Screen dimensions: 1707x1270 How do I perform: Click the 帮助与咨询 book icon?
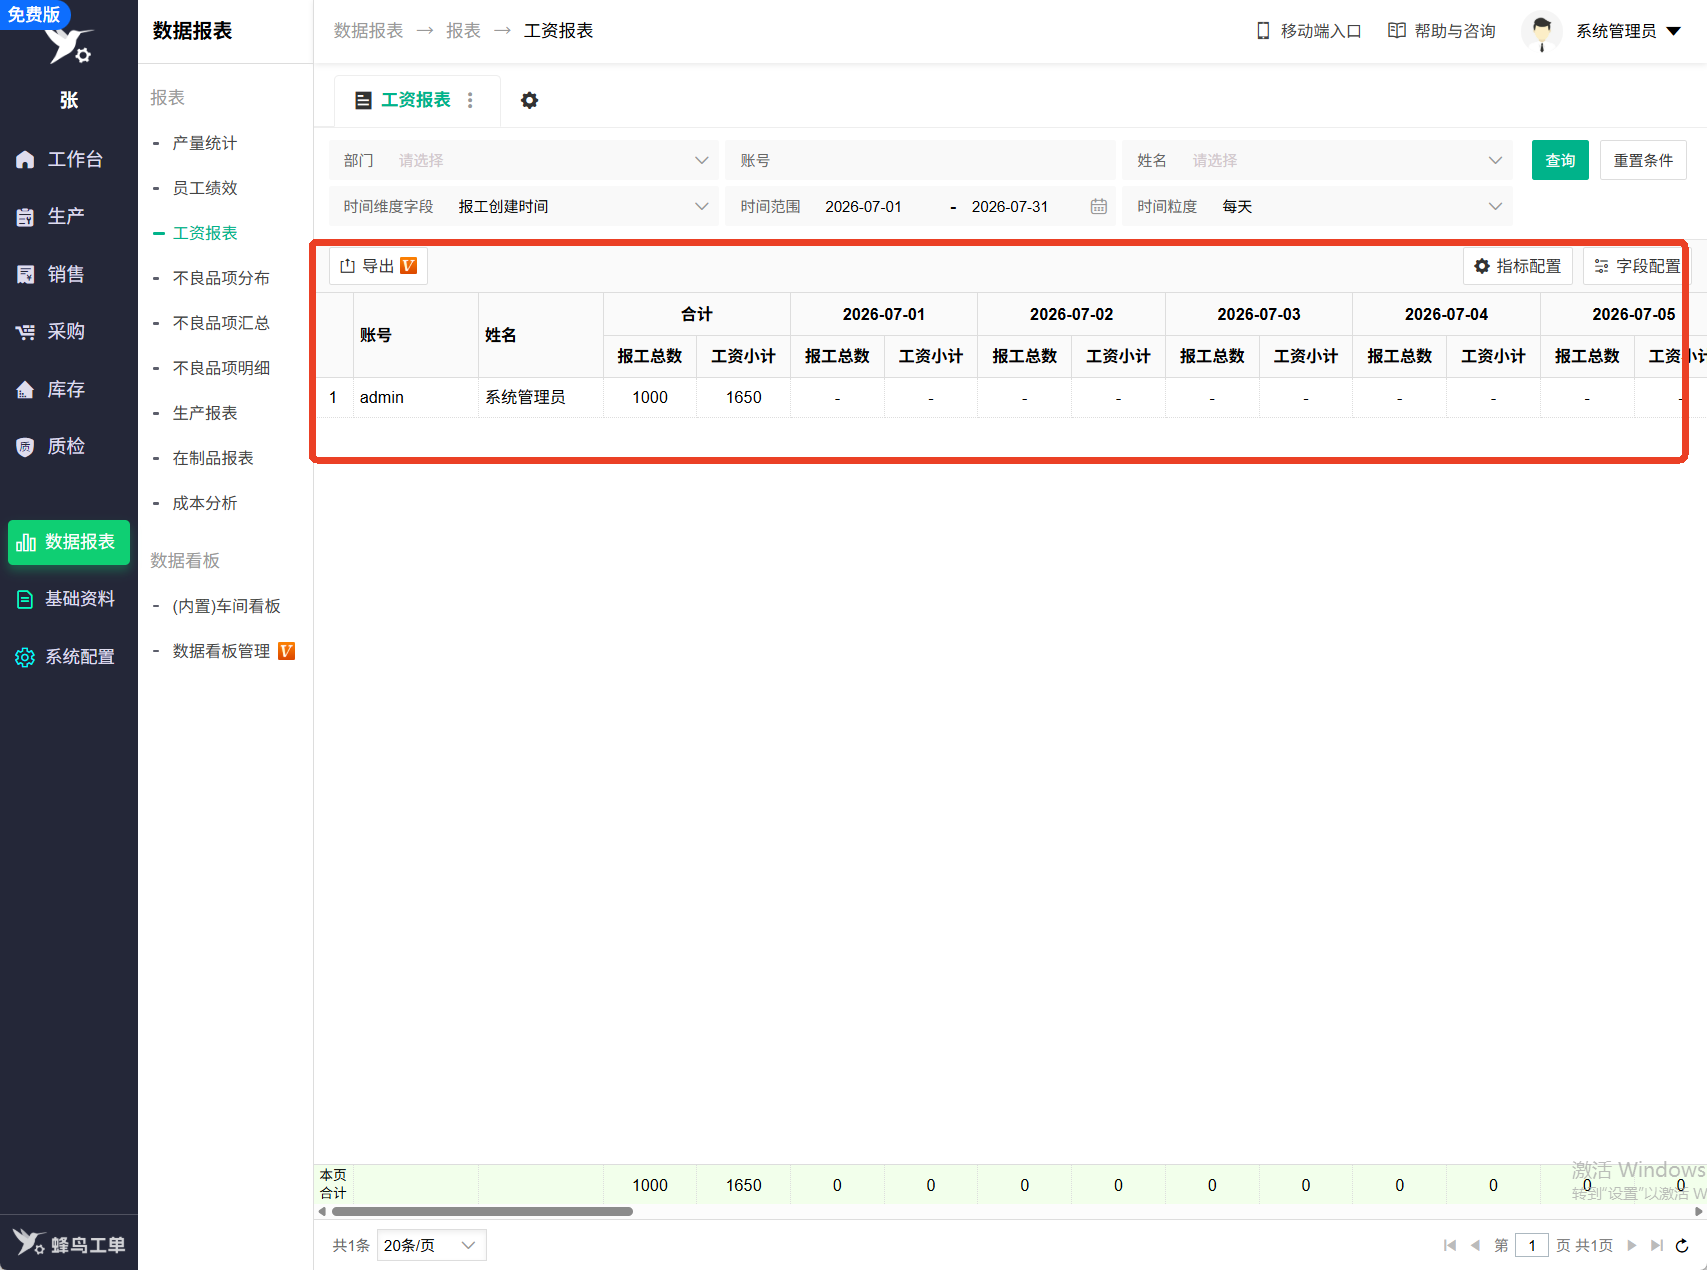(x=1397, y=31)
